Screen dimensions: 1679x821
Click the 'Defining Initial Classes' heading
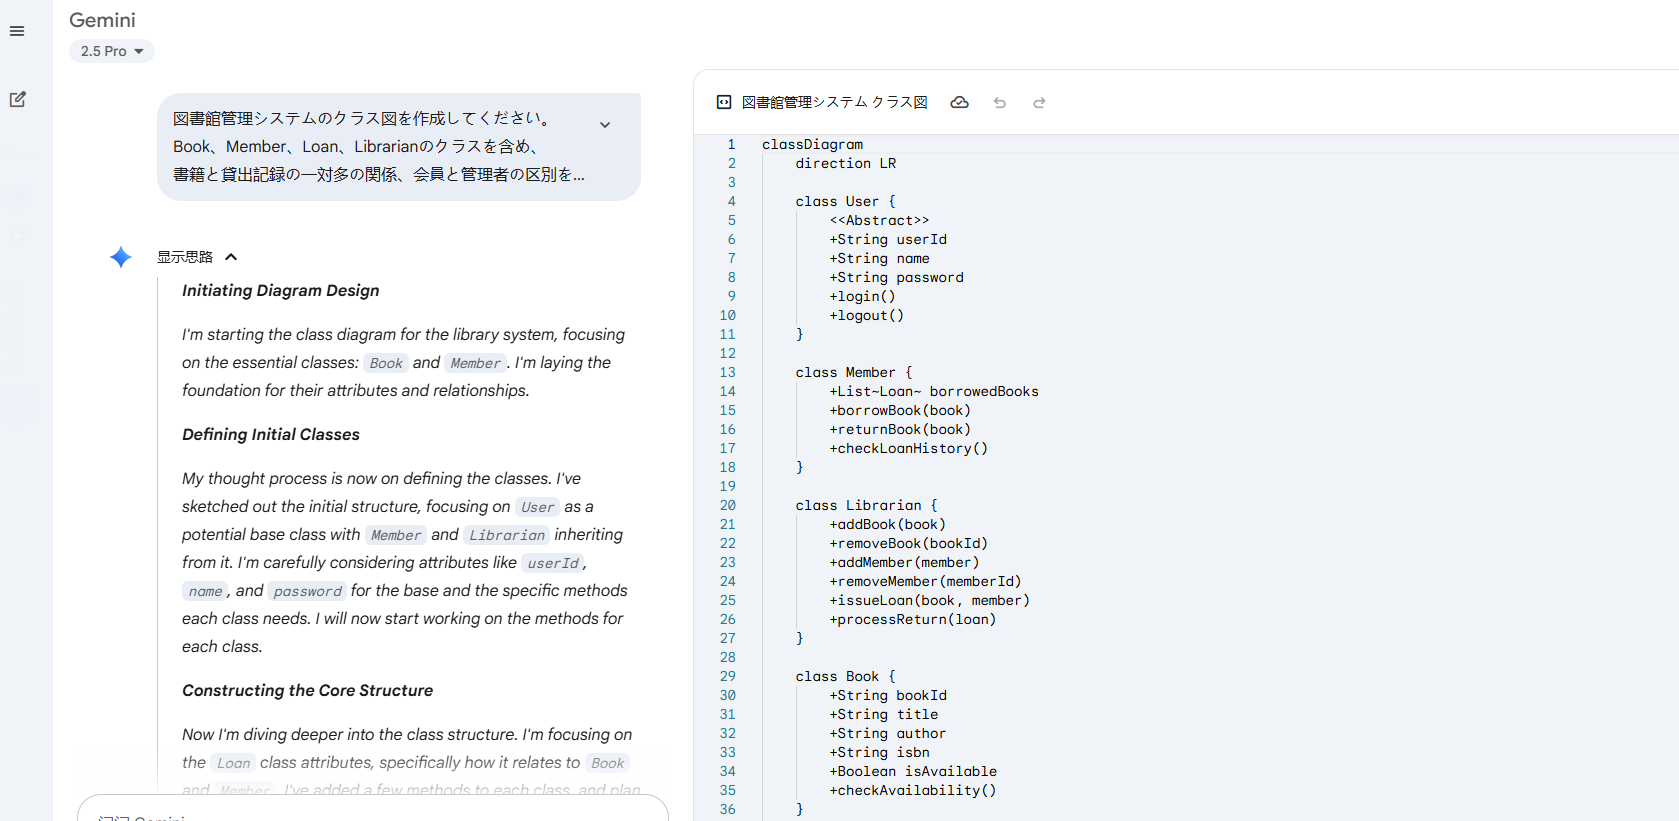[271, 434]
